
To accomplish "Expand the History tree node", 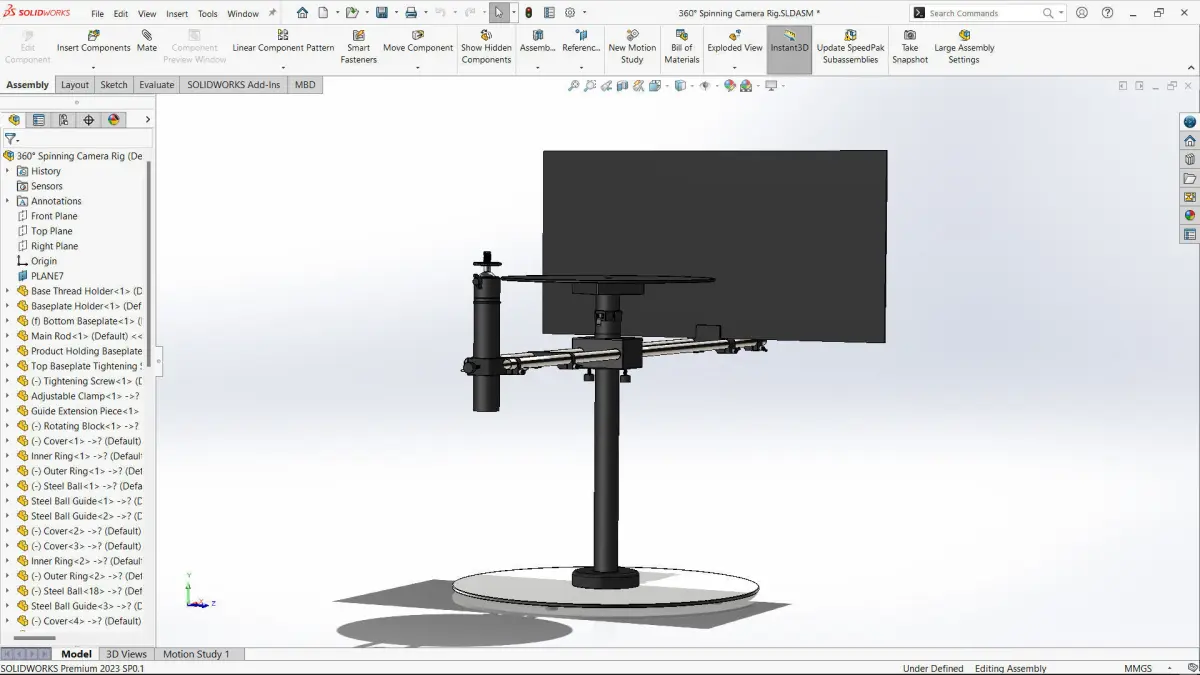I will click(8, 171).
